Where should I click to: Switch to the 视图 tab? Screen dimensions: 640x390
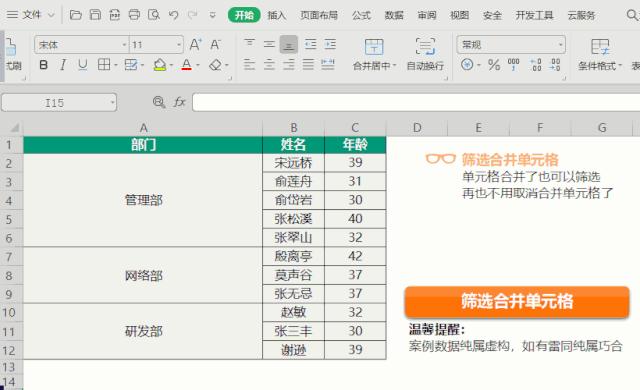coord(459,15)
